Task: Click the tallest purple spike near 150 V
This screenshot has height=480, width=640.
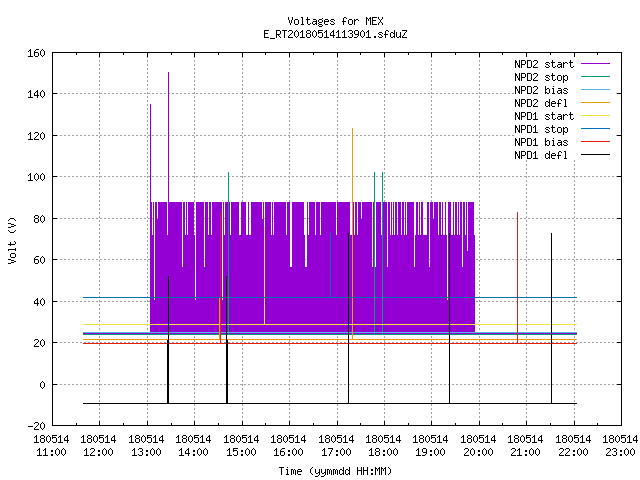Action: [168, 137]
